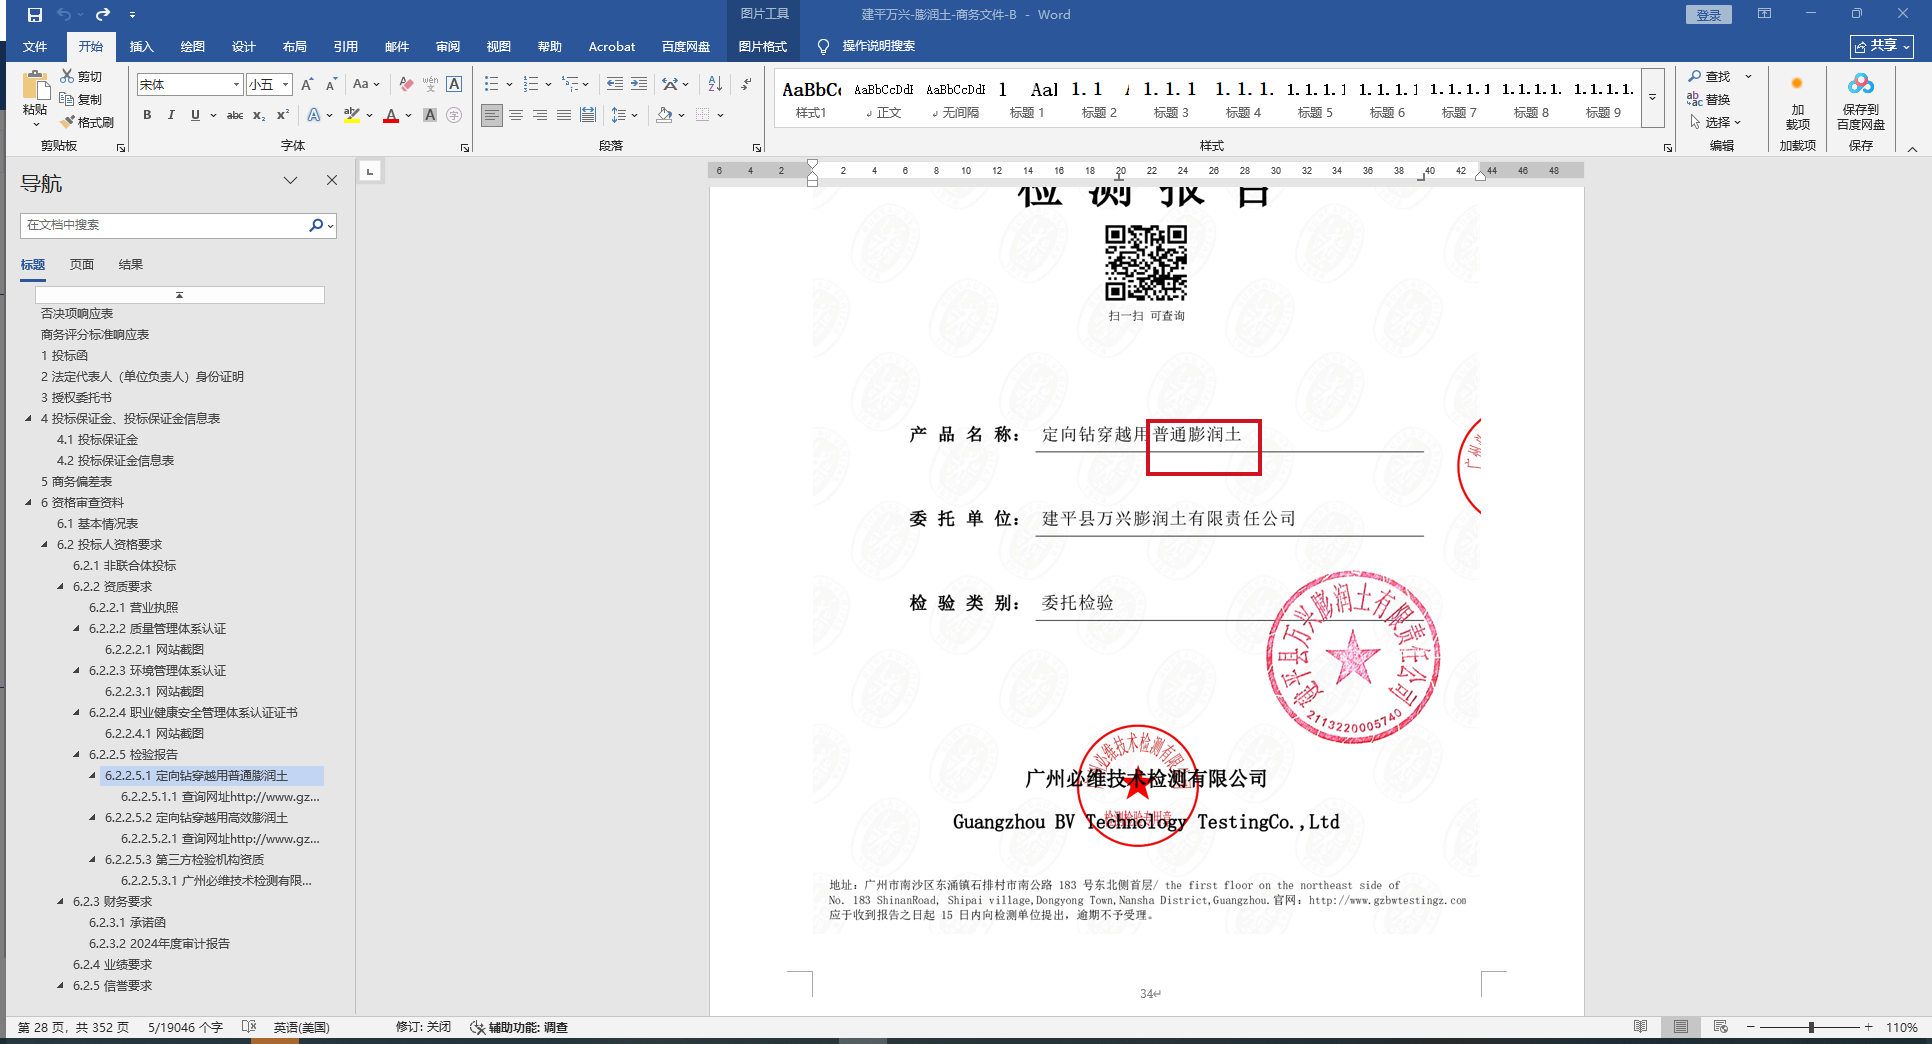Screen dimensions: 1932x1044
Task: Open the 文件 menu
Action: pos(35,46)
